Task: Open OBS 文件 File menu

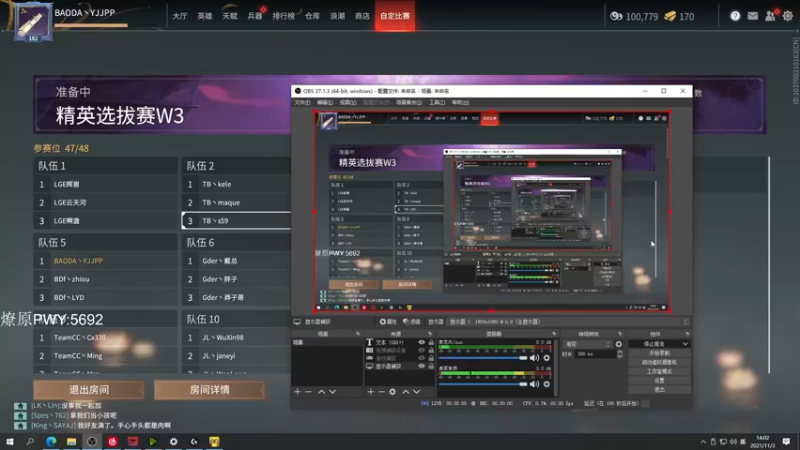Action: 302,103
